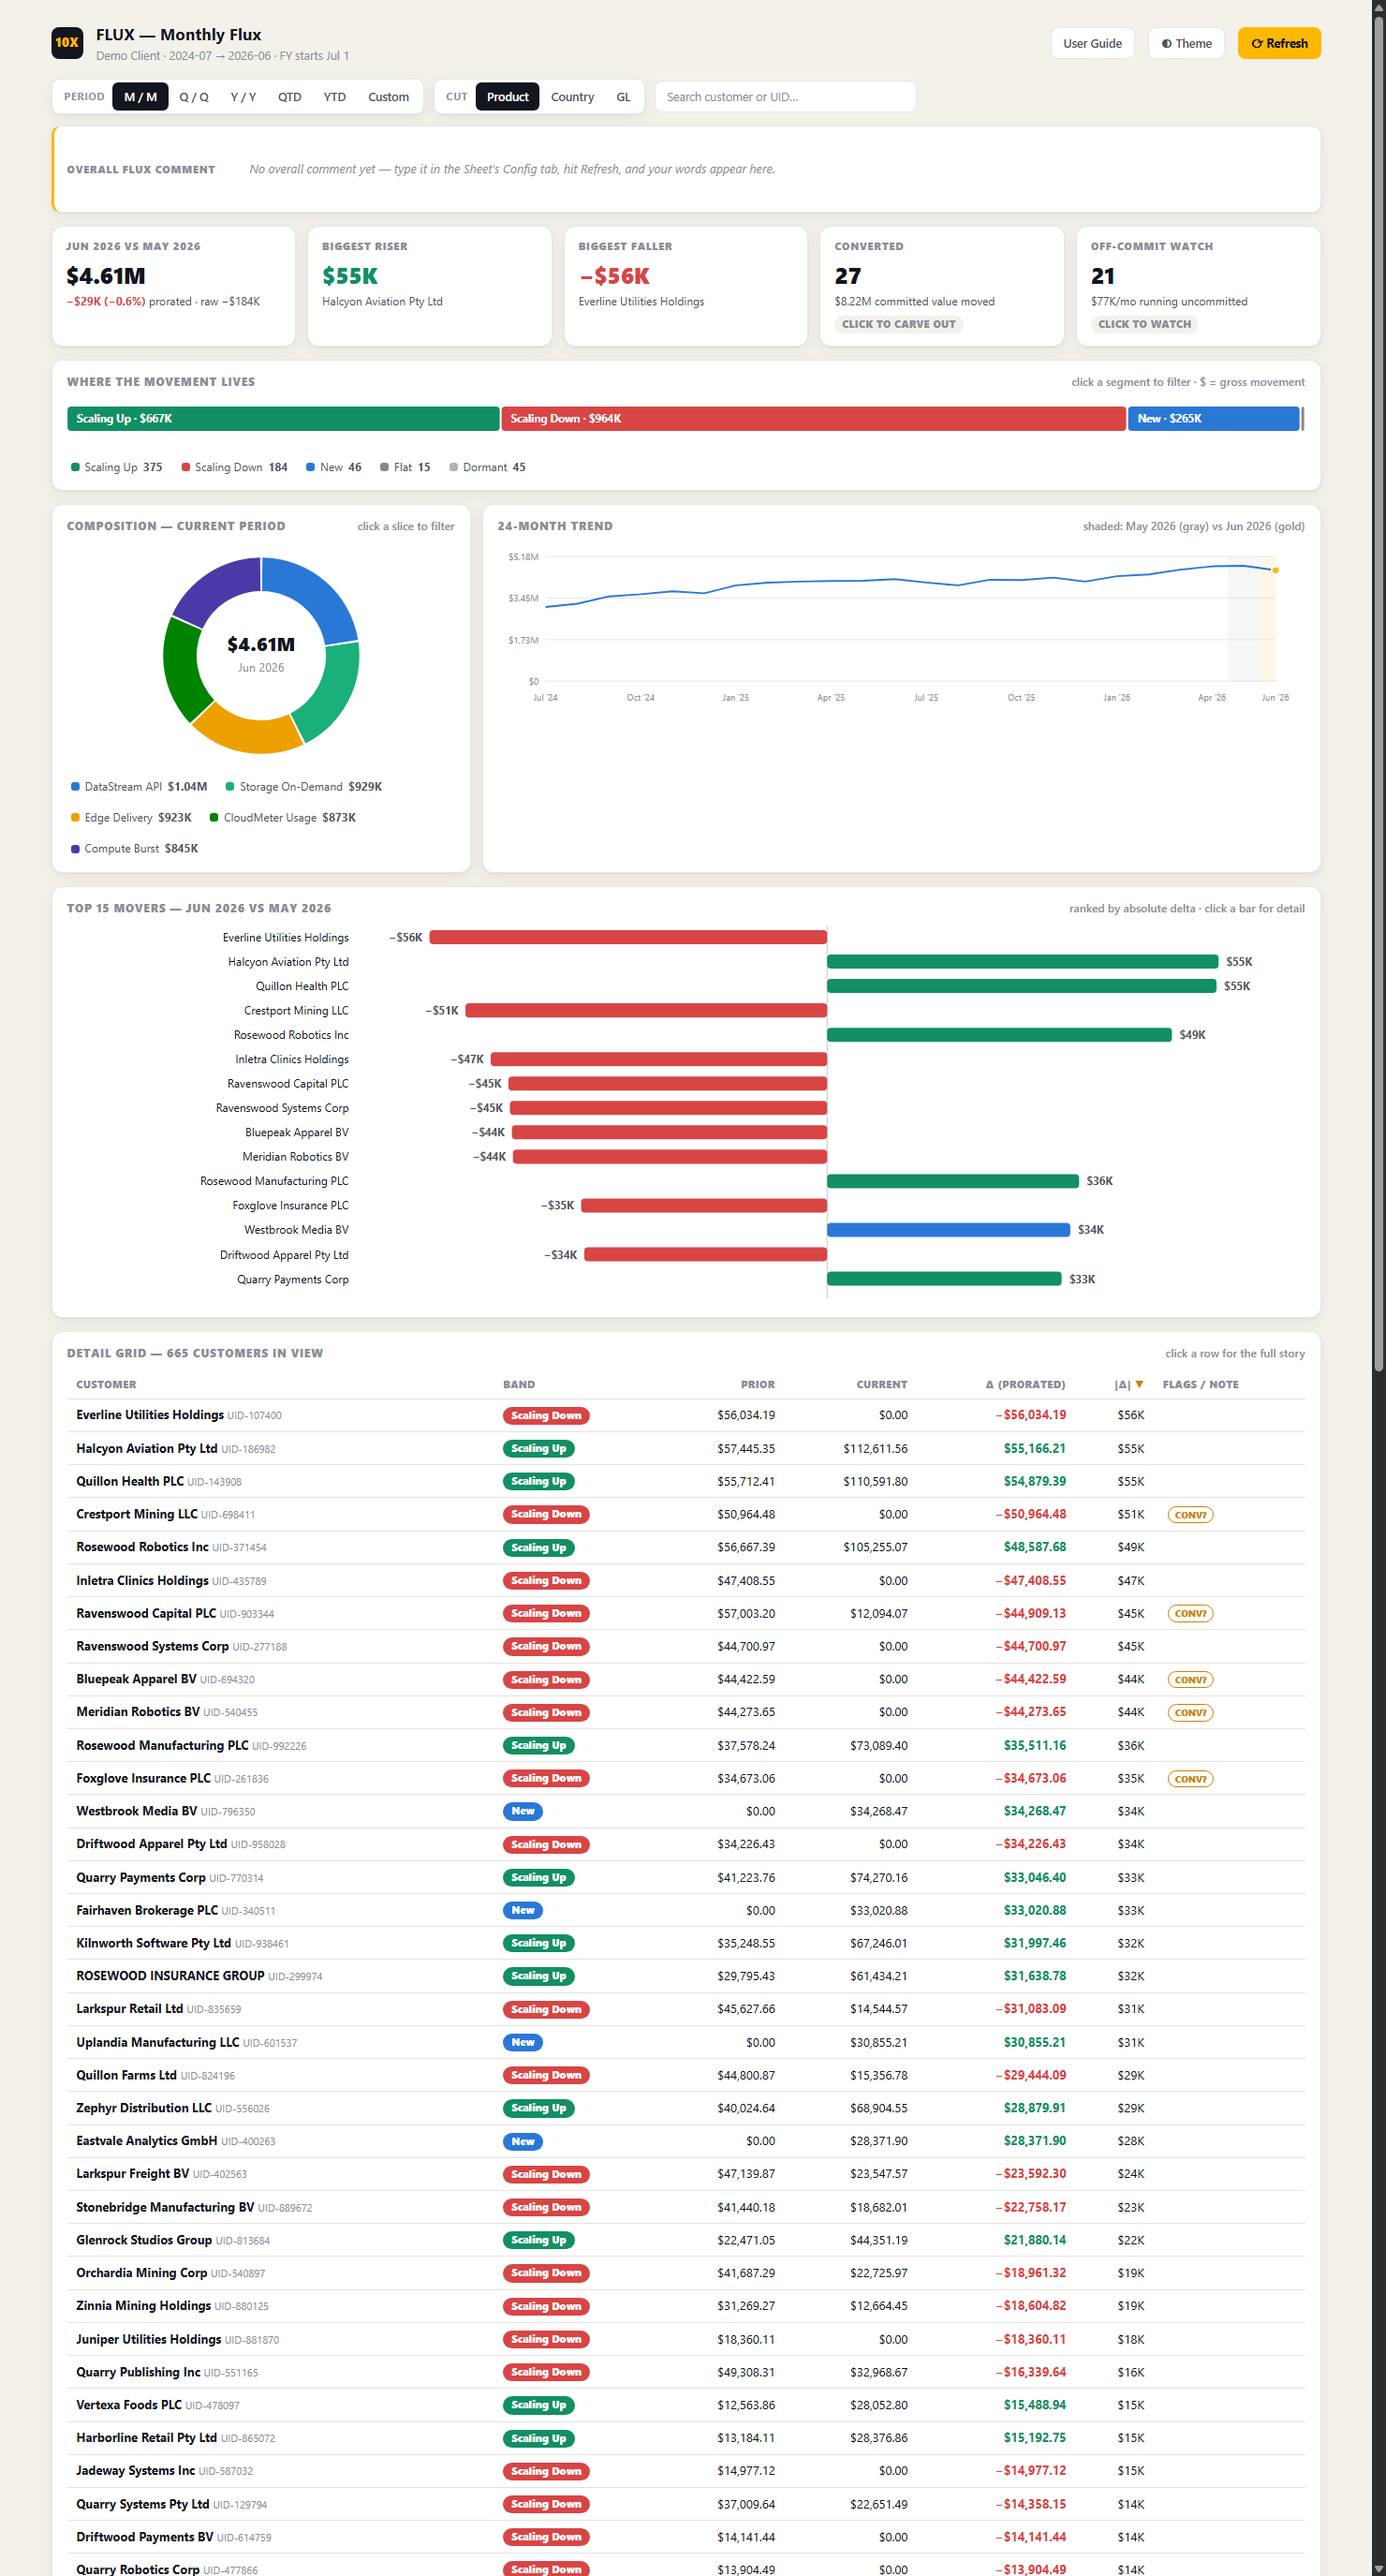This screenshot has height=2576, width=1386.
Task: Click Scaling Up 375 legend entry
Action: (117, 467)
